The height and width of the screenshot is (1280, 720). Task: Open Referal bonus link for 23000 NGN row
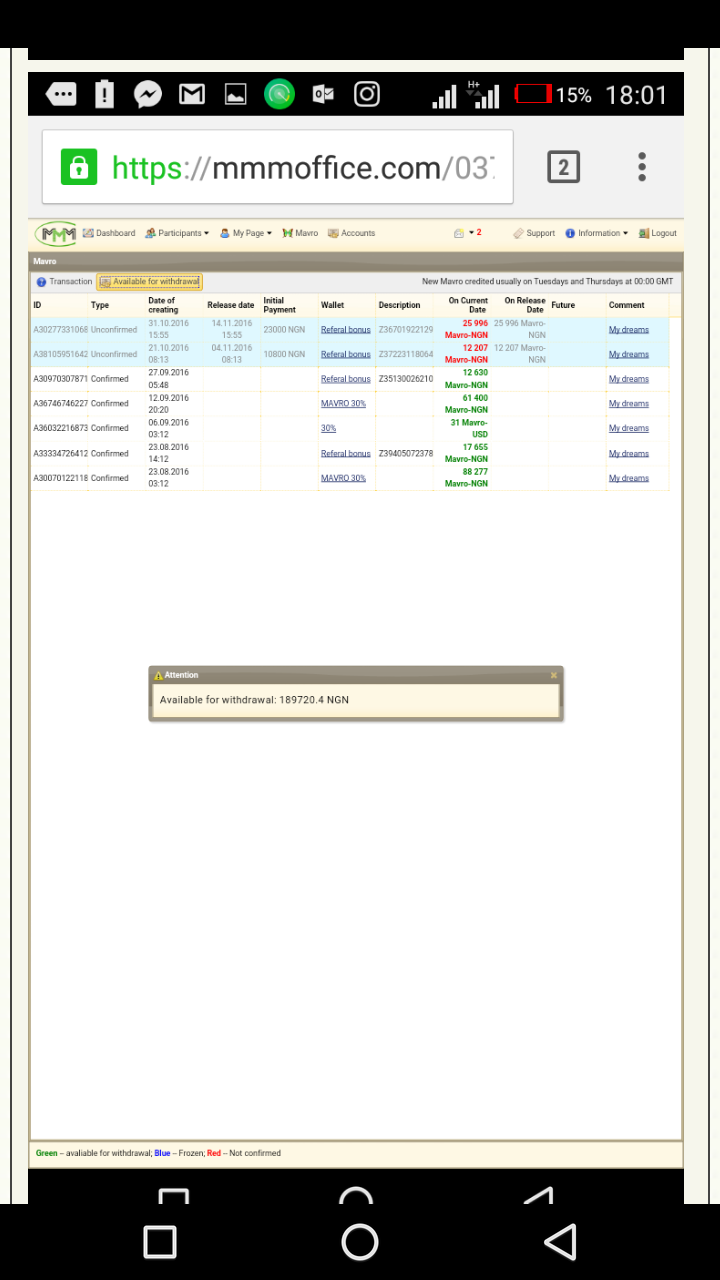tap(345, 330)
